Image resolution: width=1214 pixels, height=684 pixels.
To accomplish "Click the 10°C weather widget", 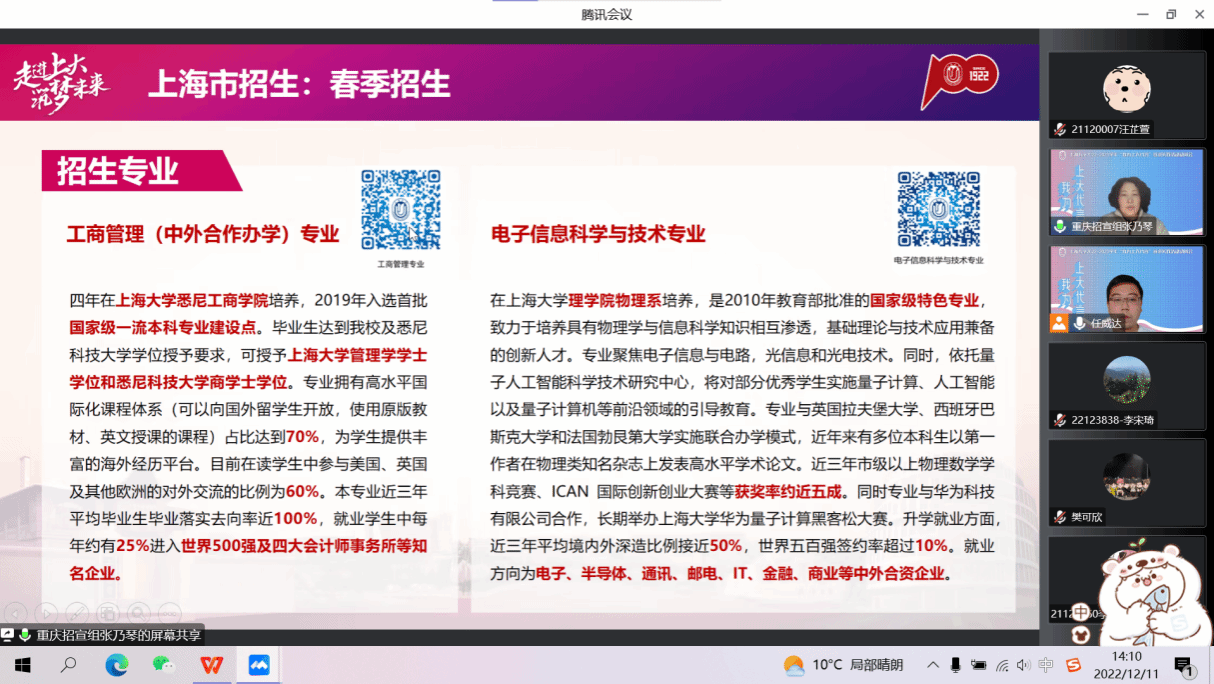I will coord(845,665).
